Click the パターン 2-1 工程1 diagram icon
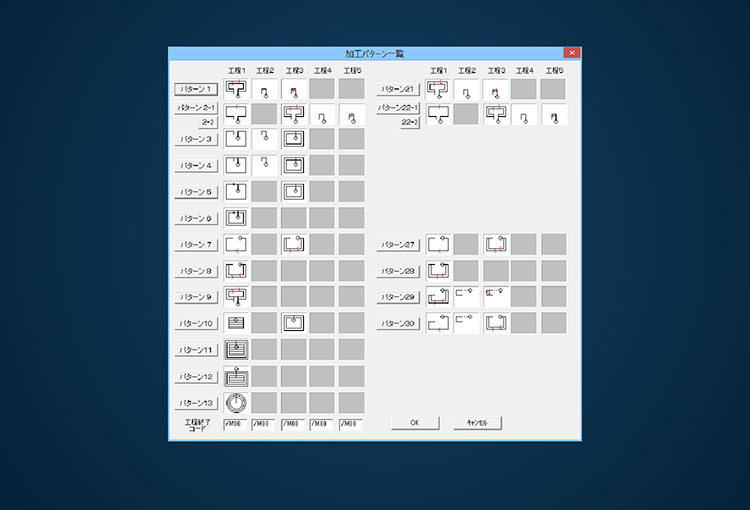 (236, 114)
